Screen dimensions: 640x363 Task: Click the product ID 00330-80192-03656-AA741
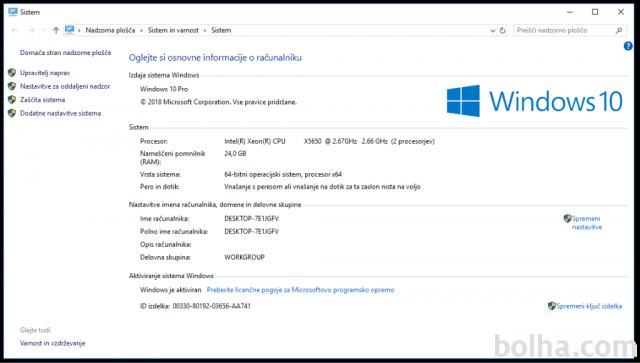[211, 306]
